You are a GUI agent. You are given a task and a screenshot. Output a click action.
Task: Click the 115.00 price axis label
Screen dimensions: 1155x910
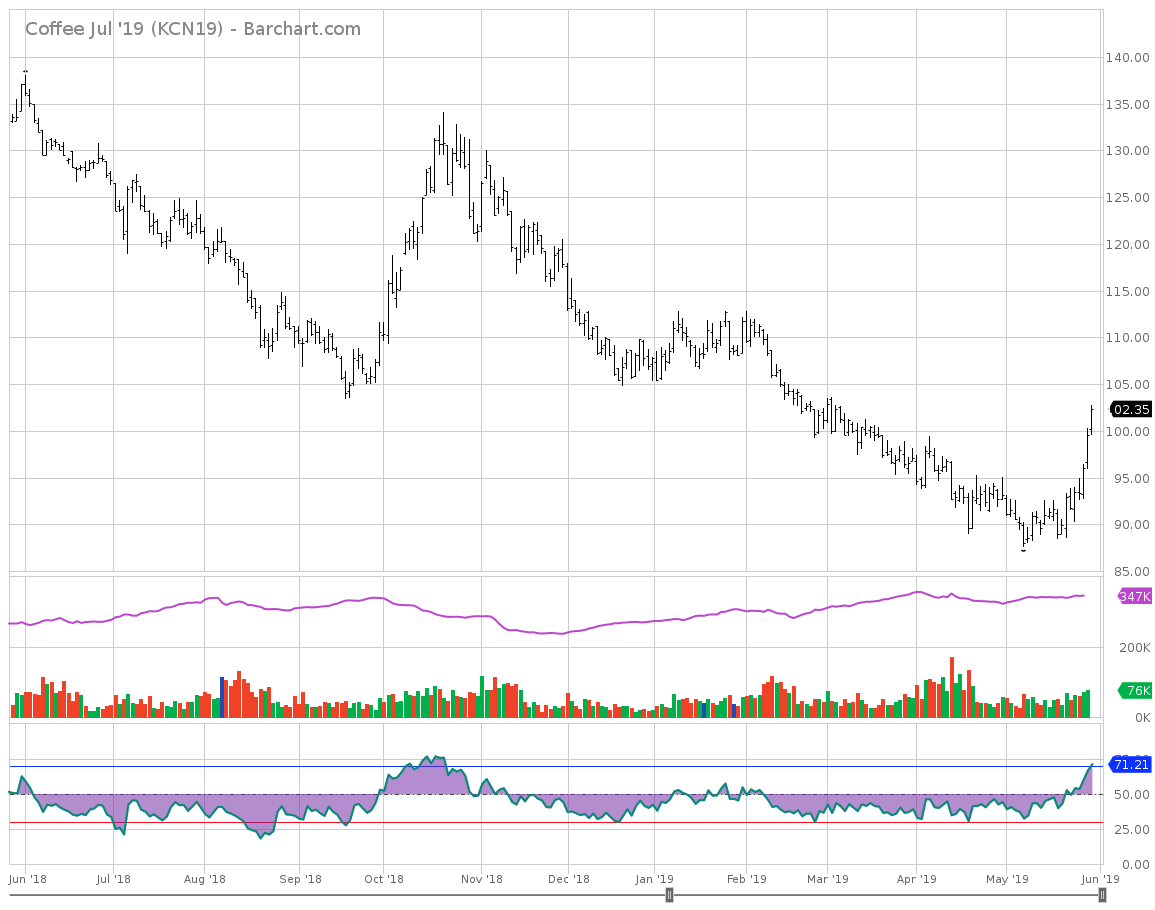1127,292
